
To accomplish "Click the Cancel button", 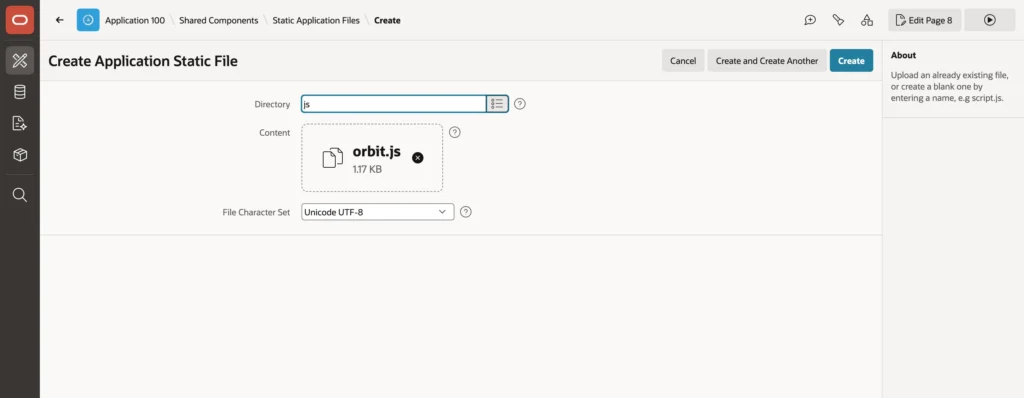I will coord(683,61).
